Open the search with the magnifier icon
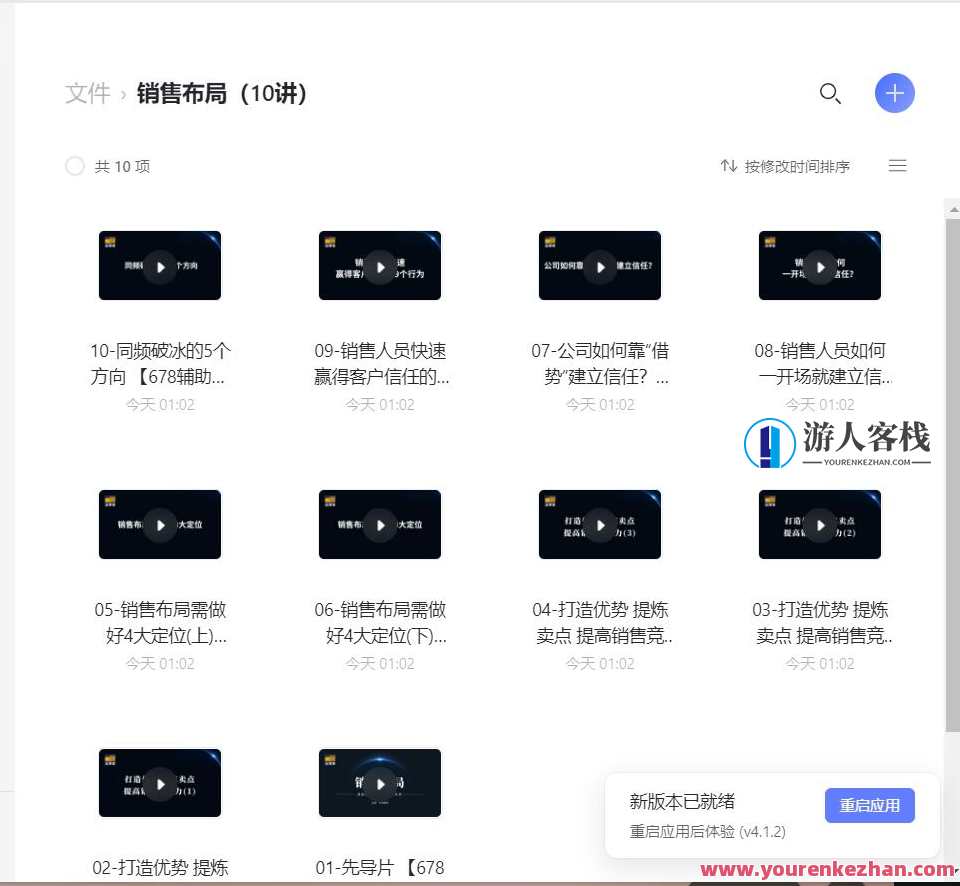 pos(831,93)
